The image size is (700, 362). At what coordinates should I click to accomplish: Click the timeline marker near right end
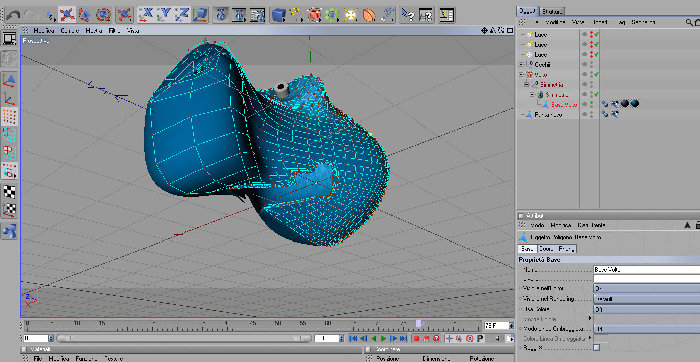coord(419,323)
